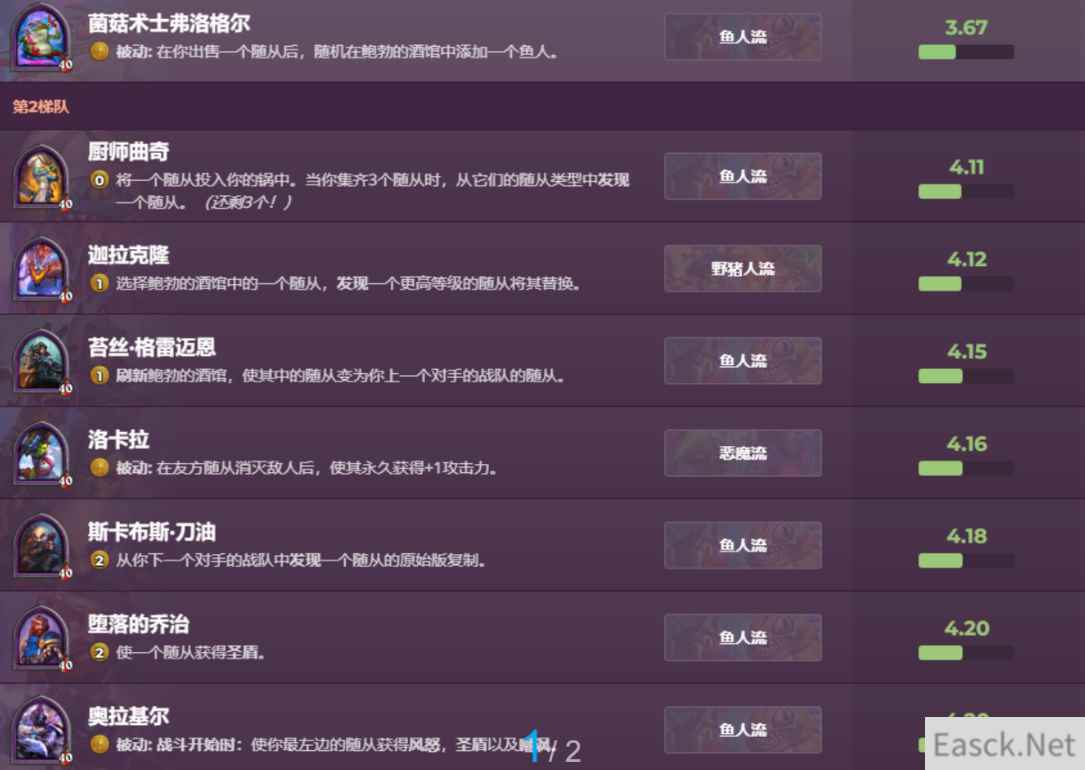This screenshot has width=1085, height=770.
Task: Click the 洛卡拉 hero portrait icon
Action: click(42, 453)
